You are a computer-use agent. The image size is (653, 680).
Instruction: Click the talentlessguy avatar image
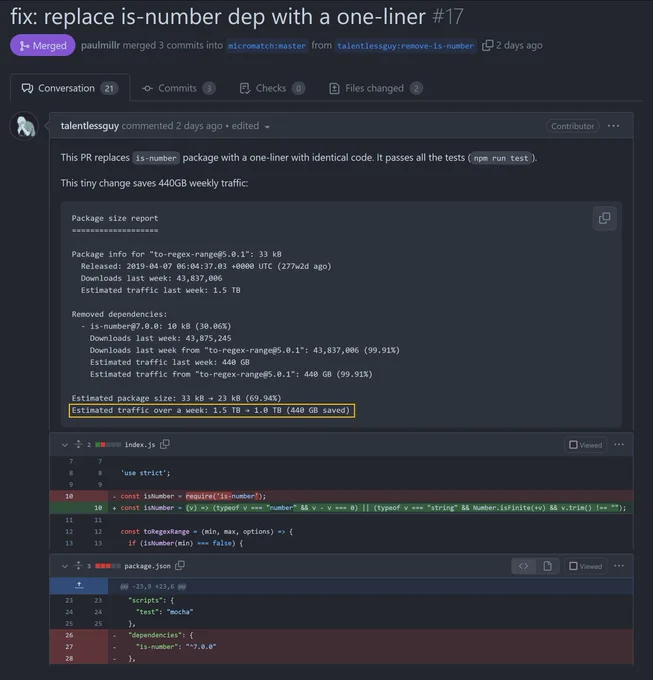pyautogui.click(x=24, y=126)
